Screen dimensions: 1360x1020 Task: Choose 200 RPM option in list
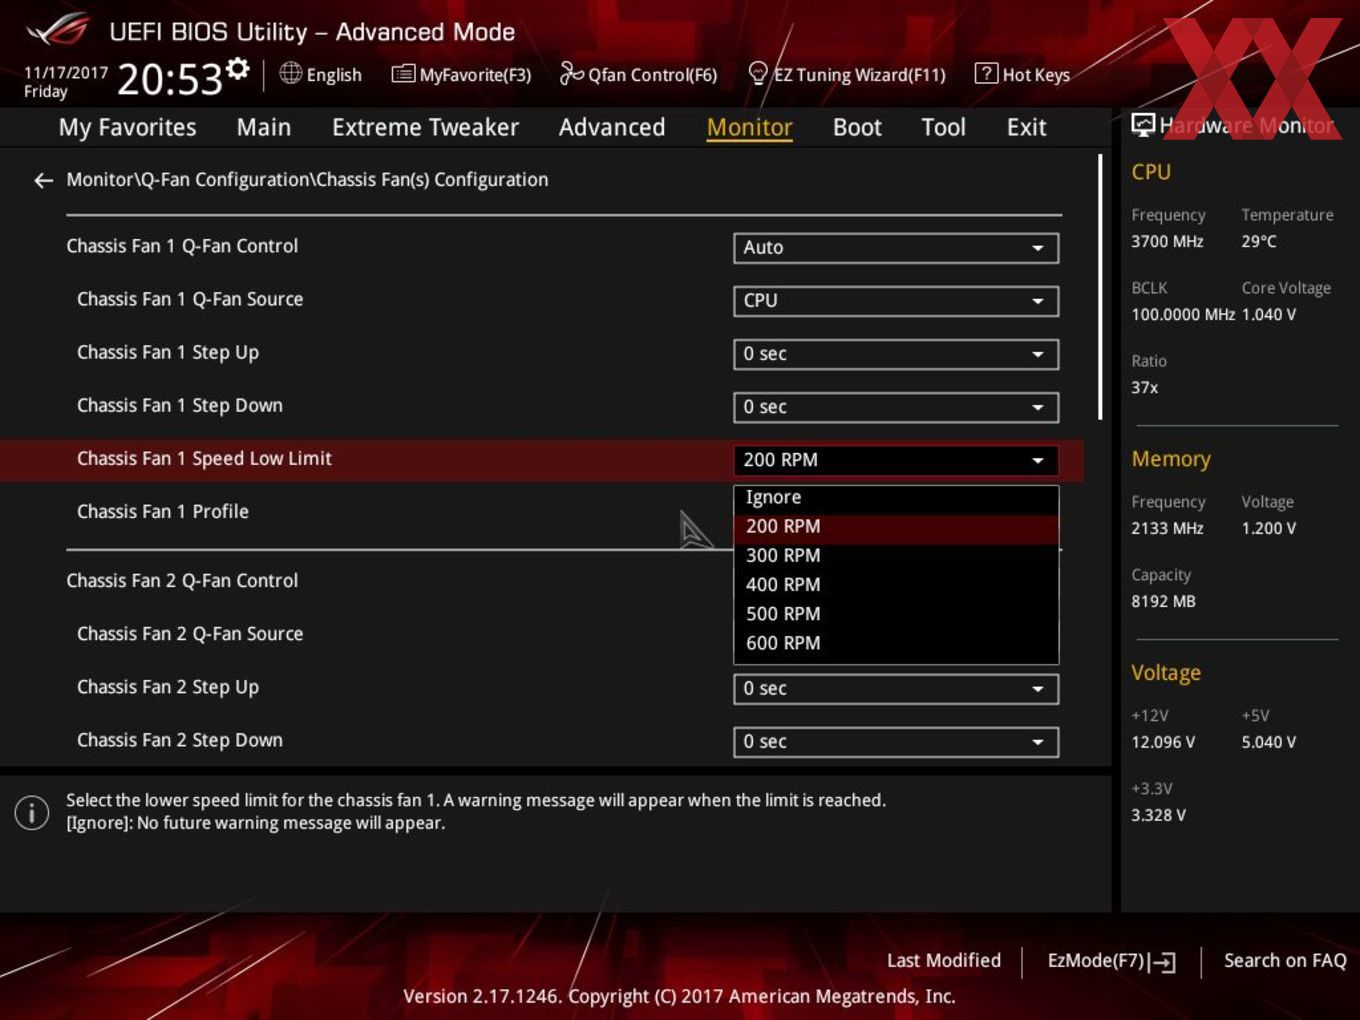pos(896,527)
